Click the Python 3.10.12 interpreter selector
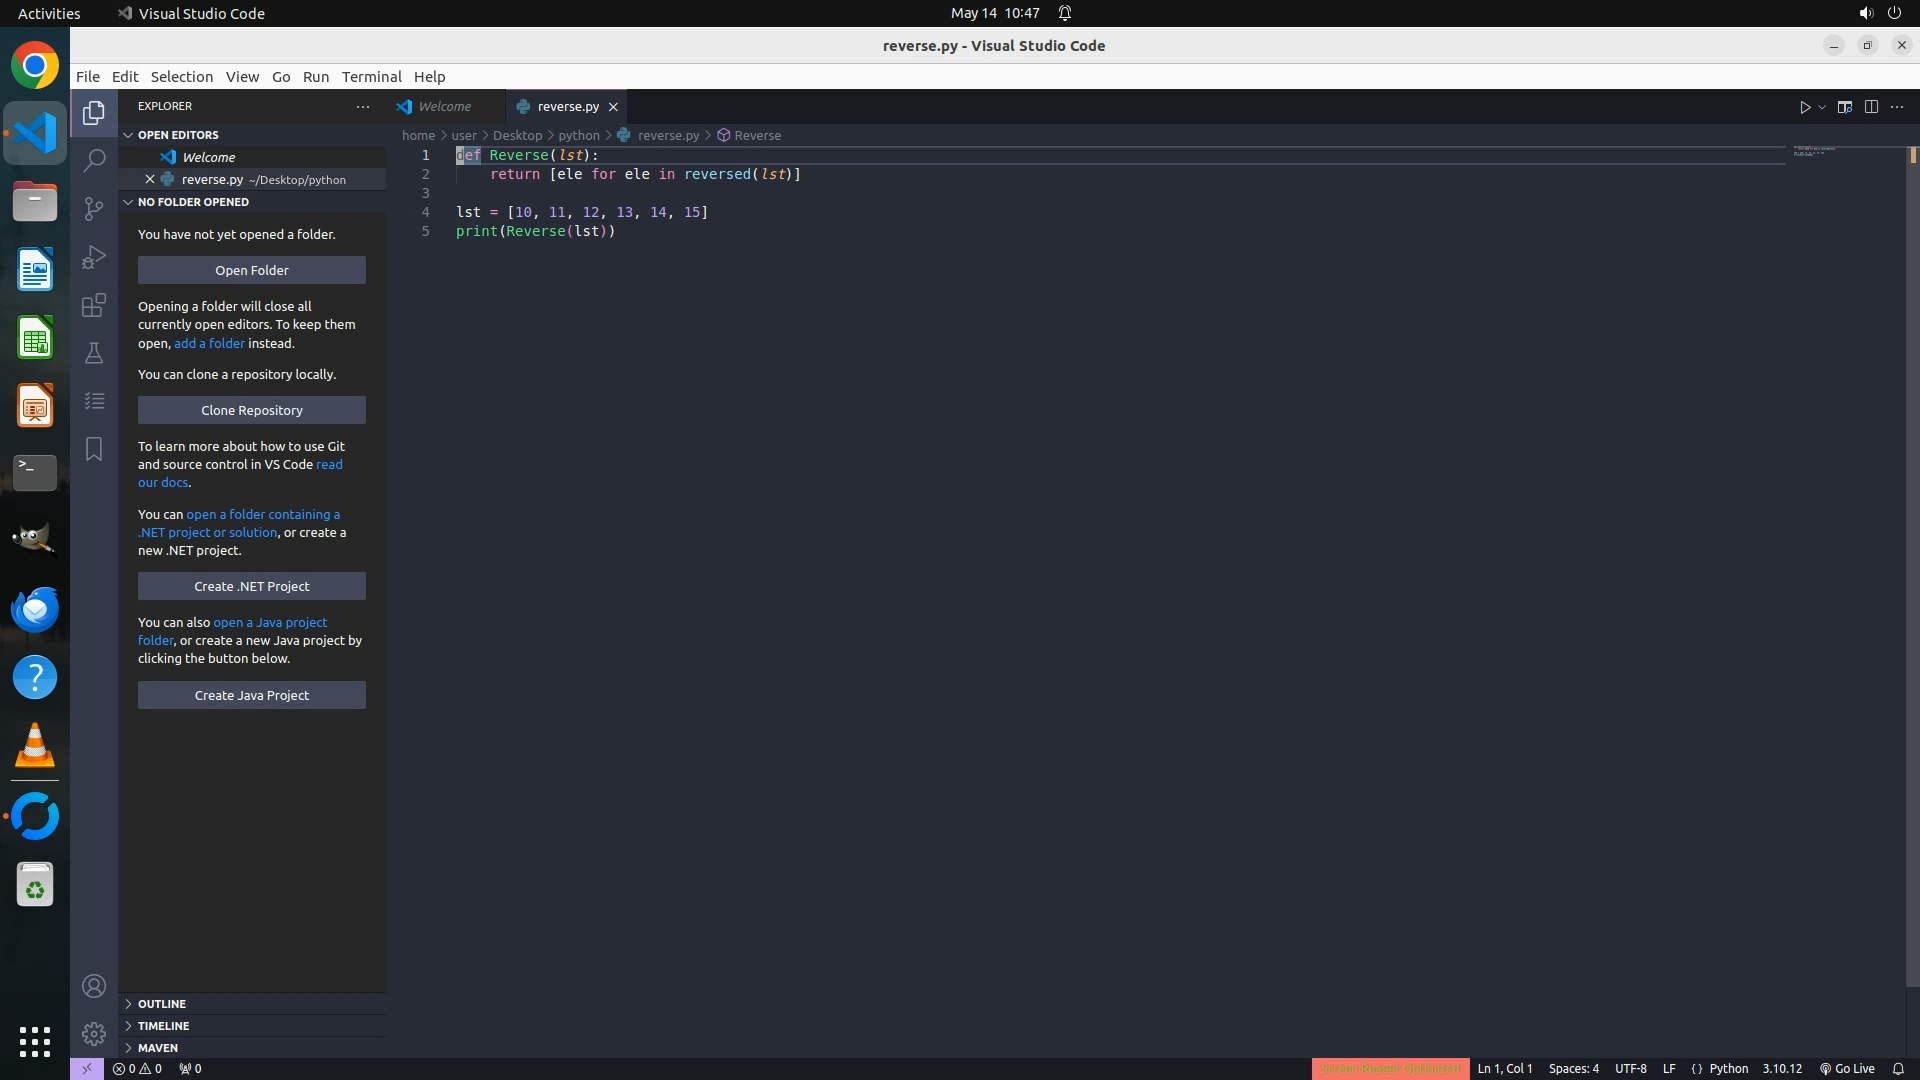 coord(1782,1068)
